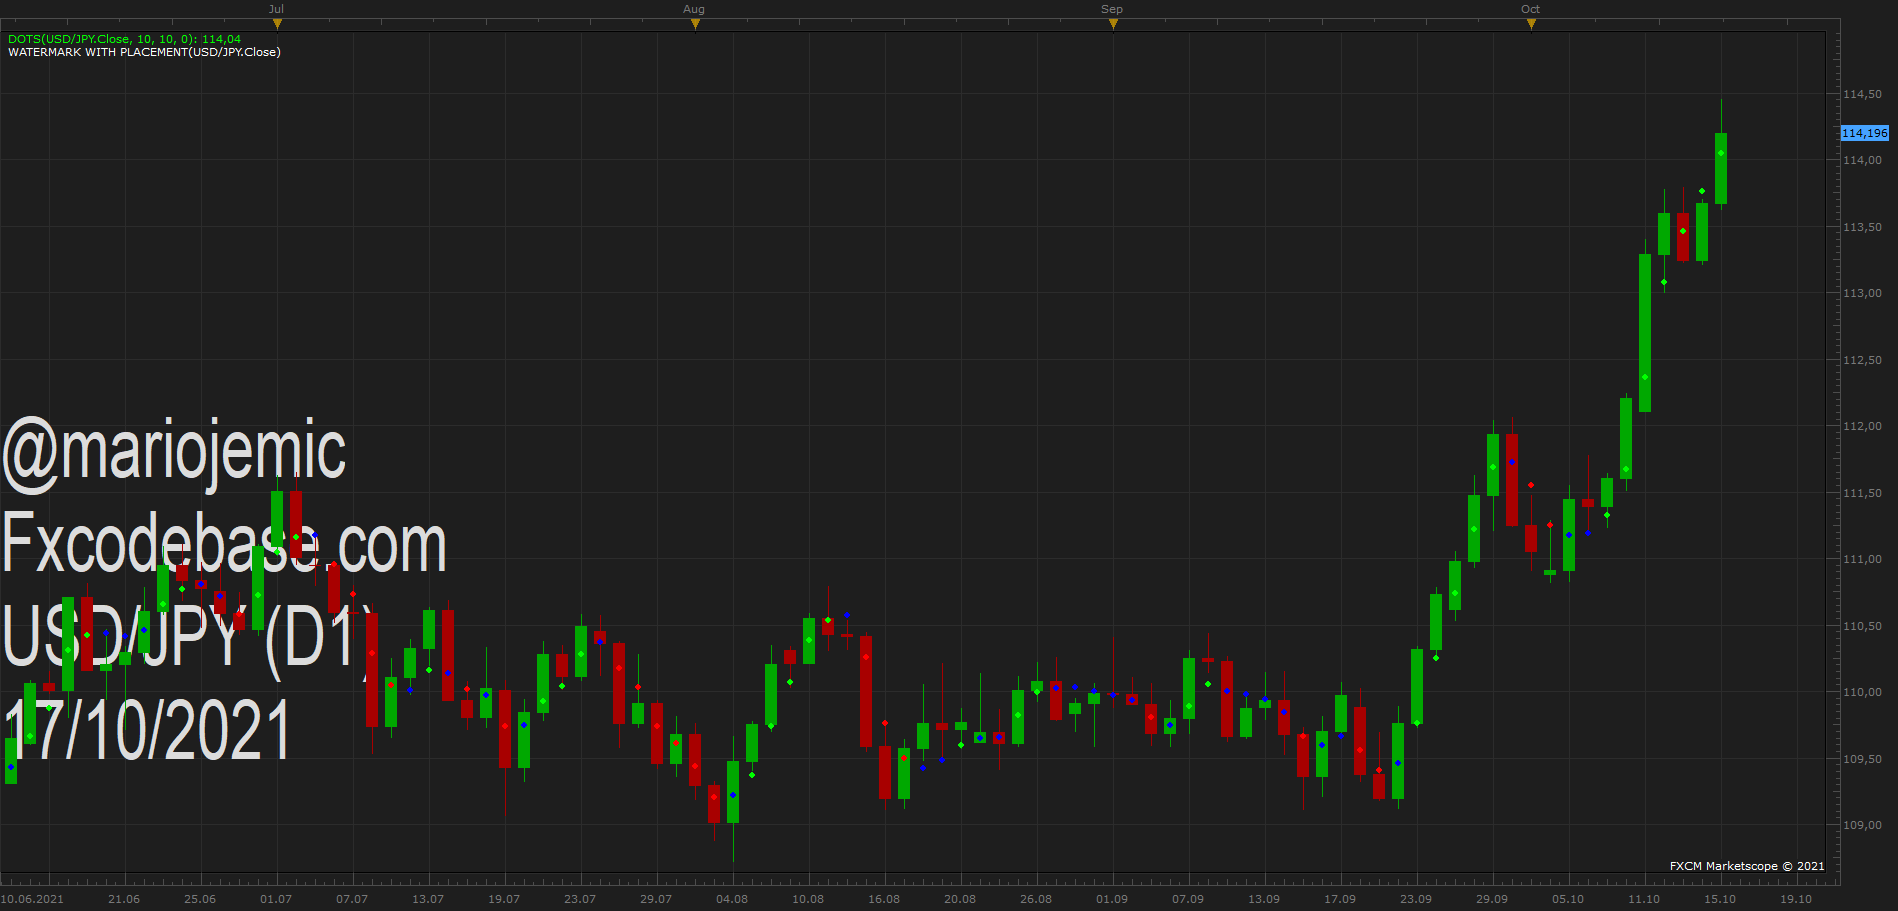Click the 20.08 date axis label

pos(960,899)
